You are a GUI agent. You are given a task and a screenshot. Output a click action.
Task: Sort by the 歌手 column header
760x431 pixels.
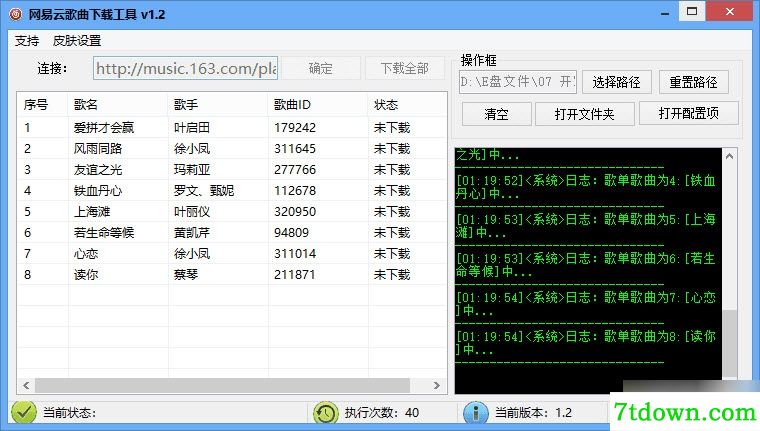point(218,105)
